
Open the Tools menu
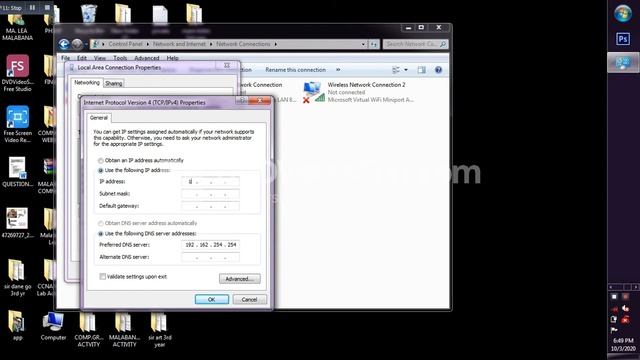pyautogui.click(x=120, y=58)
